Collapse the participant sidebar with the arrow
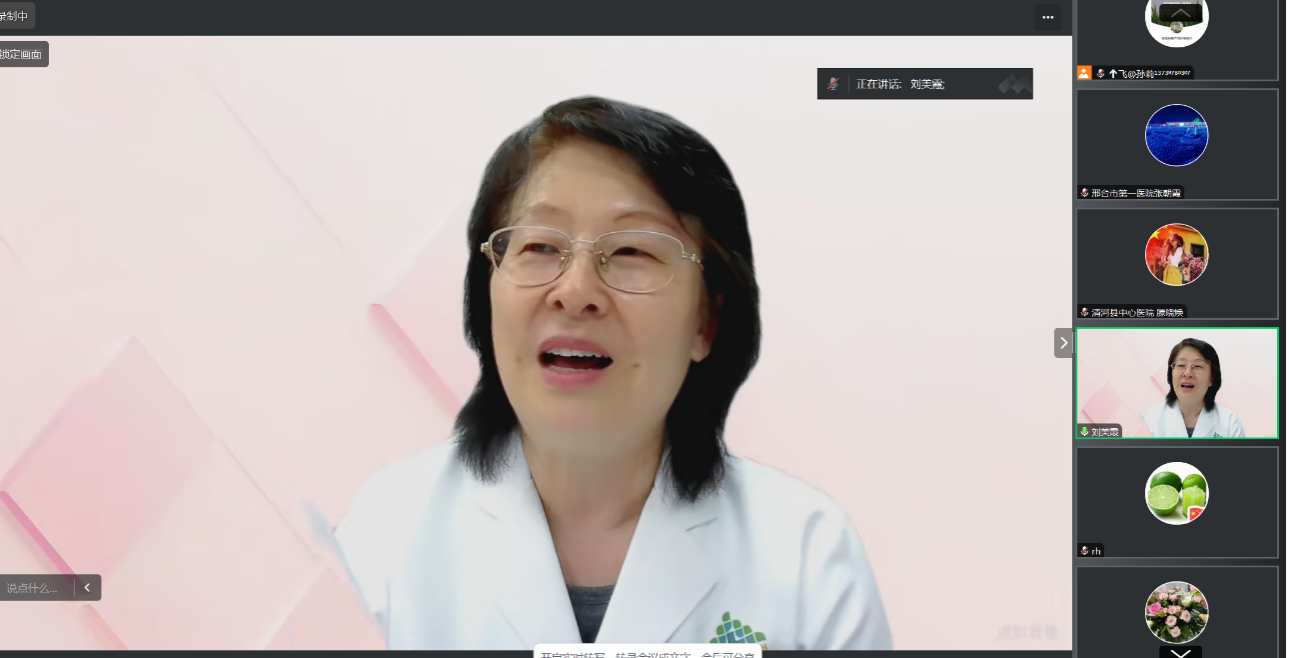 (x=1063, y=343)
